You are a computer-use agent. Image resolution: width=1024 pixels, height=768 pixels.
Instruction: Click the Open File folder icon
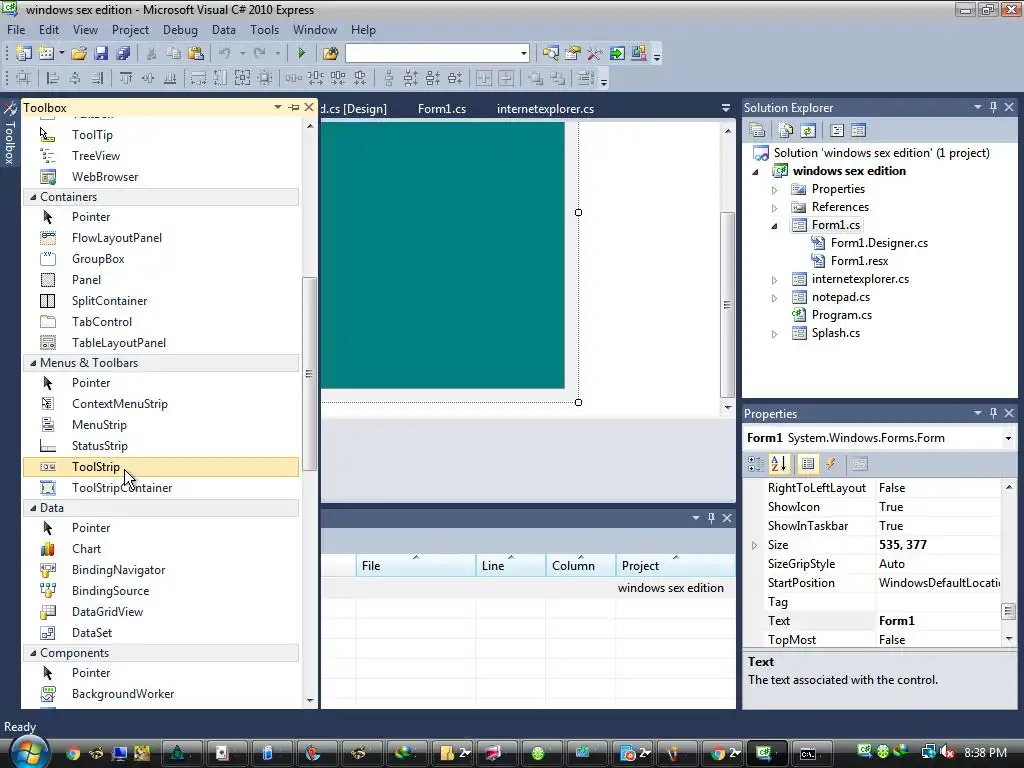click(x=79, y=53)
